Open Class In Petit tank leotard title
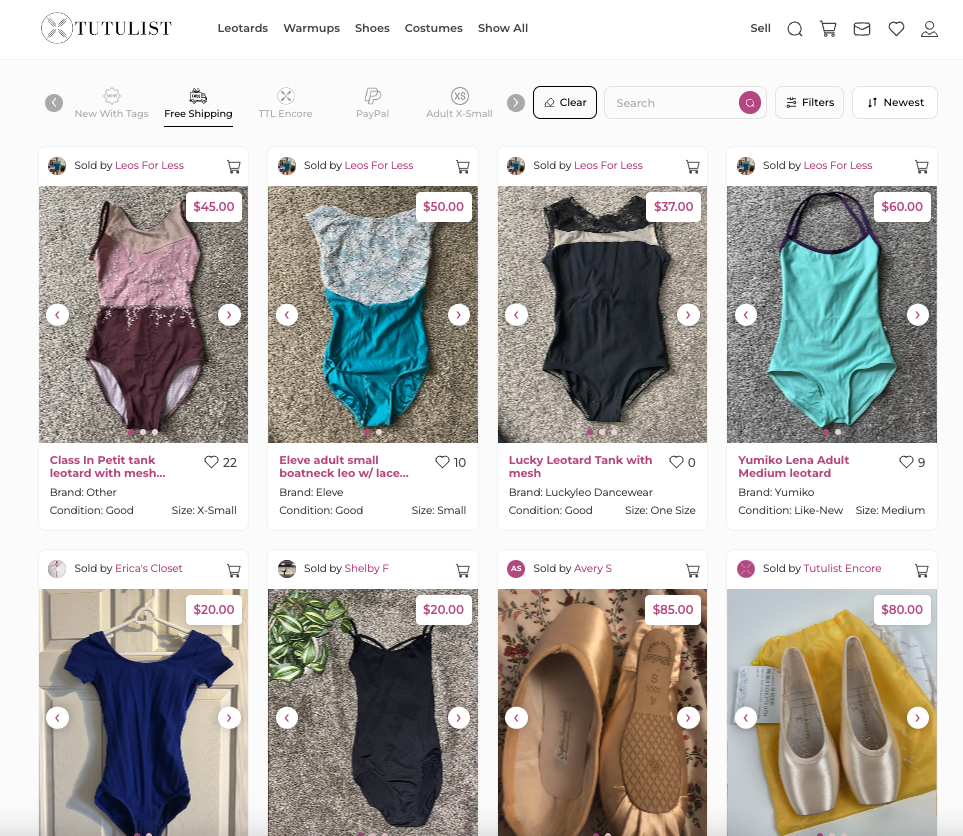Image resolution: width=963 pixels, height=836 pixels. point(107,466)
